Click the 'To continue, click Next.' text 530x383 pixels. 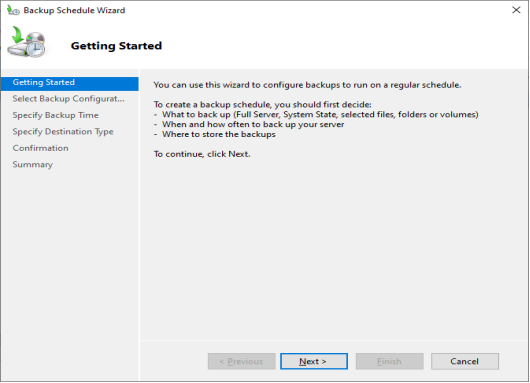pos(202,154)
